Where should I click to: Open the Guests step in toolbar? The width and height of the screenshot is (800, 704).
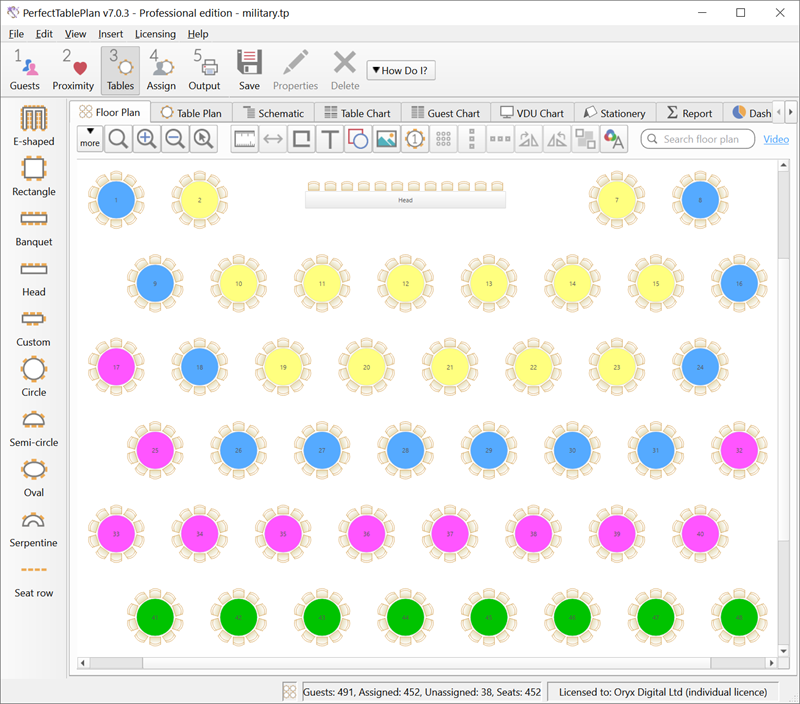(x=24, y=70)
